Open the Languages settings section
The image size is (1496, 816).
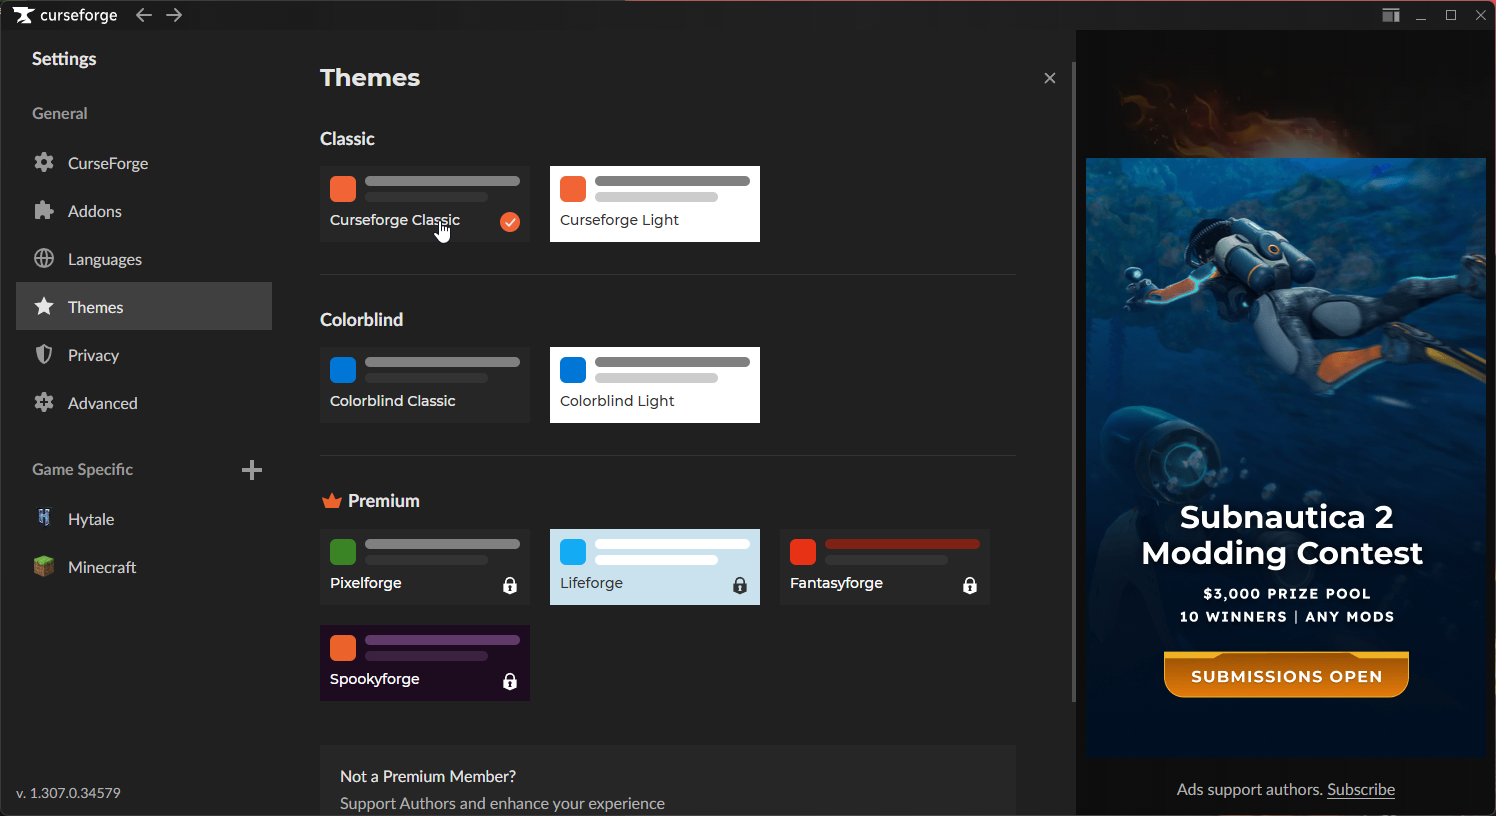[x=144, y=258]
